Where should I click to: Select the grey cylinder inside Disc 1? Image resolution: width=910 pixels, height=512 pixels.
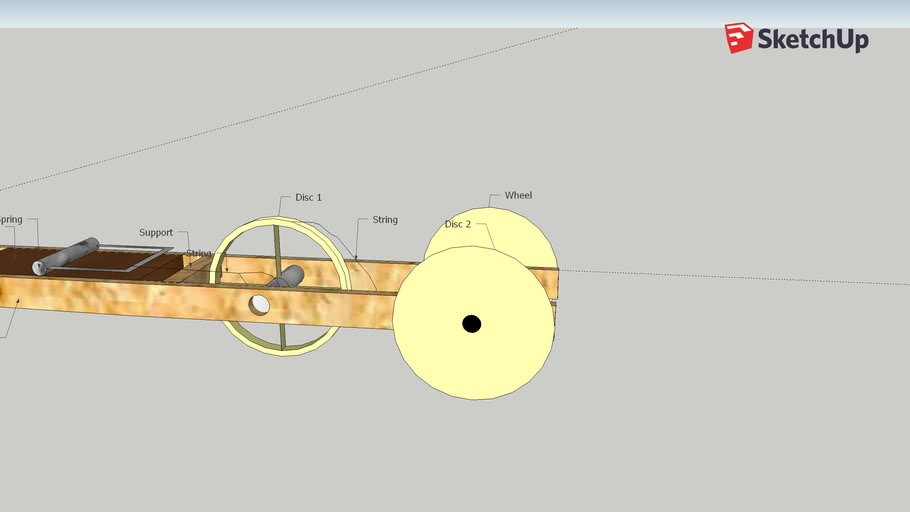pos(286,277)
